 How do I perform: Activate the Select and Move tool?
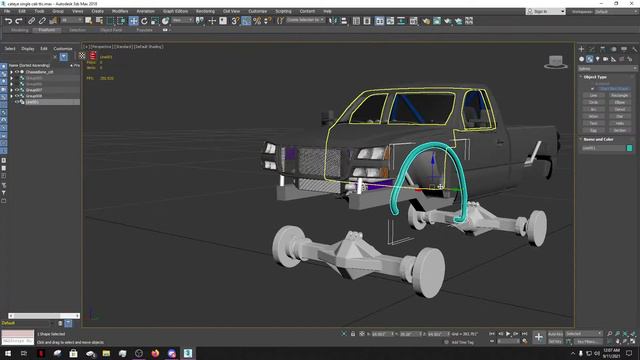pos(133,21)
